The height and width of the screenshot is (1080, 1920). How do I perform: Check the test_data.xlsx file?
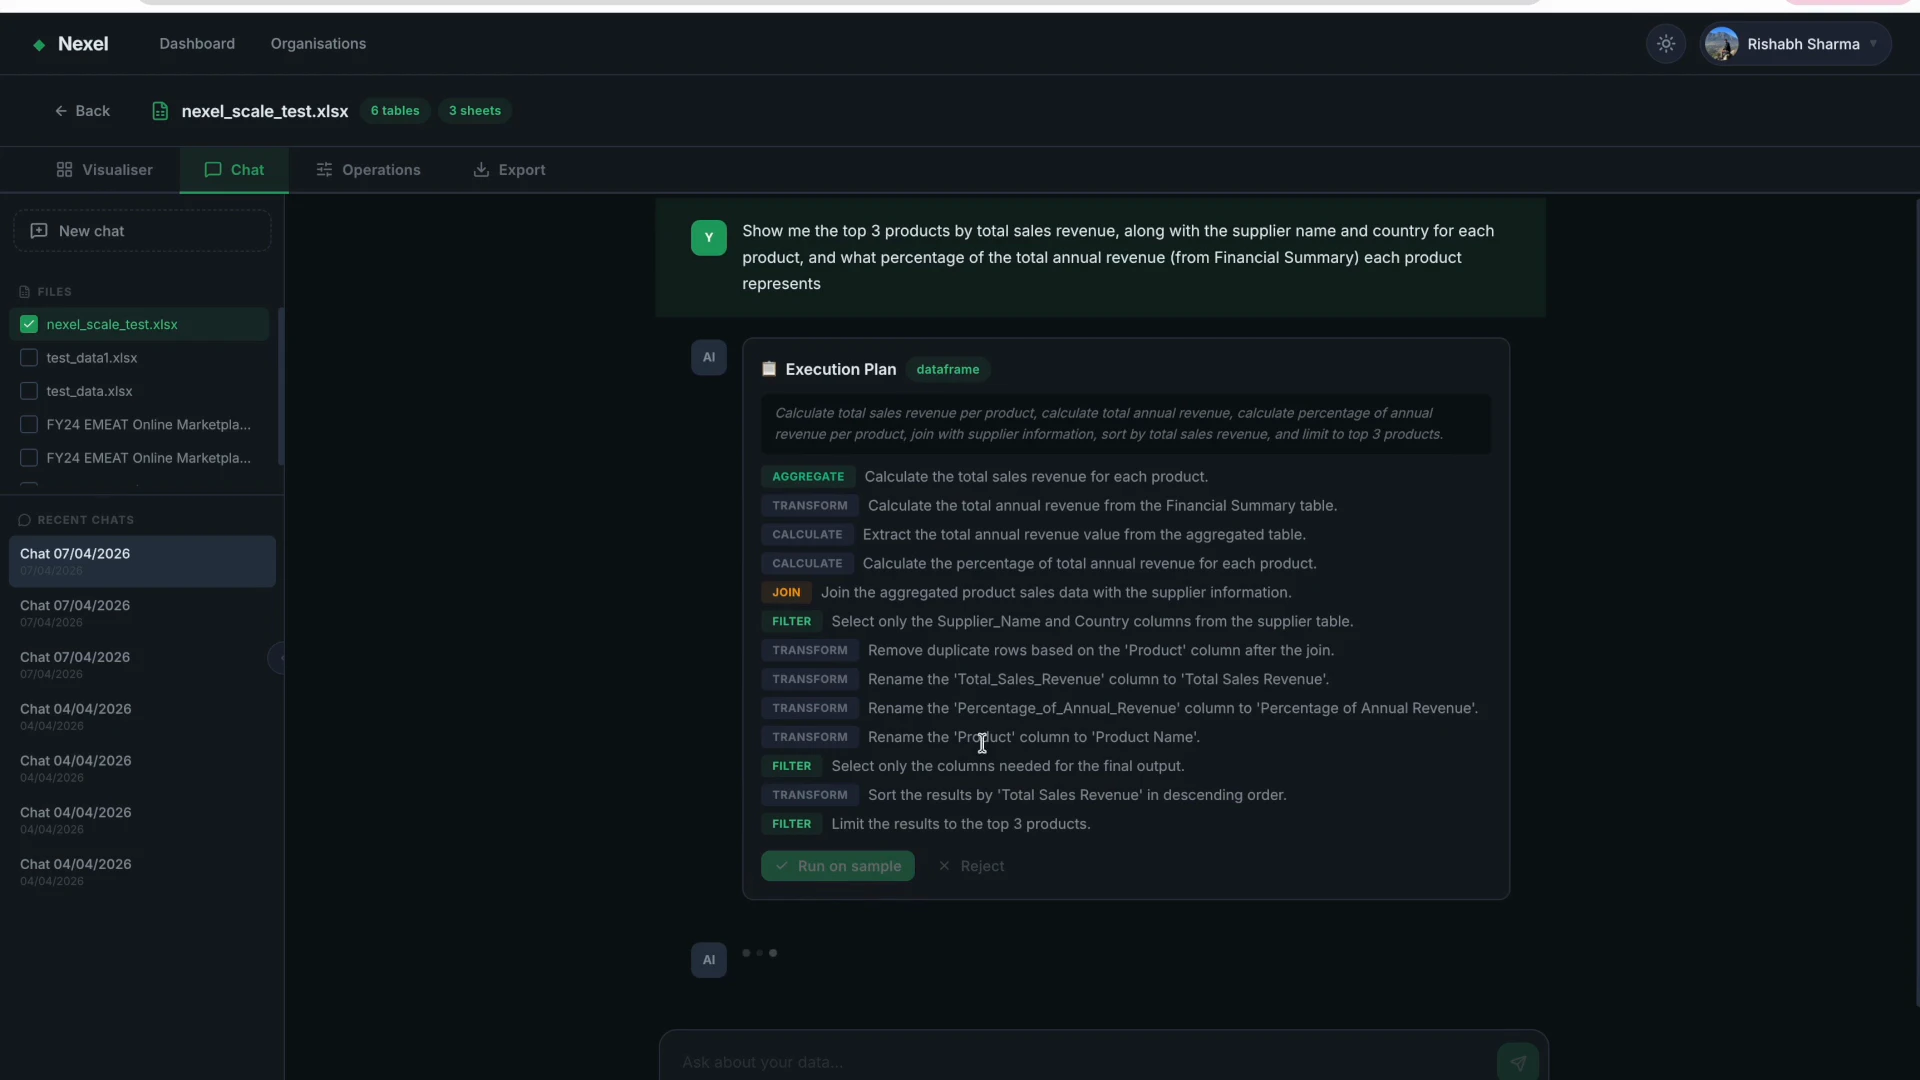28,390
